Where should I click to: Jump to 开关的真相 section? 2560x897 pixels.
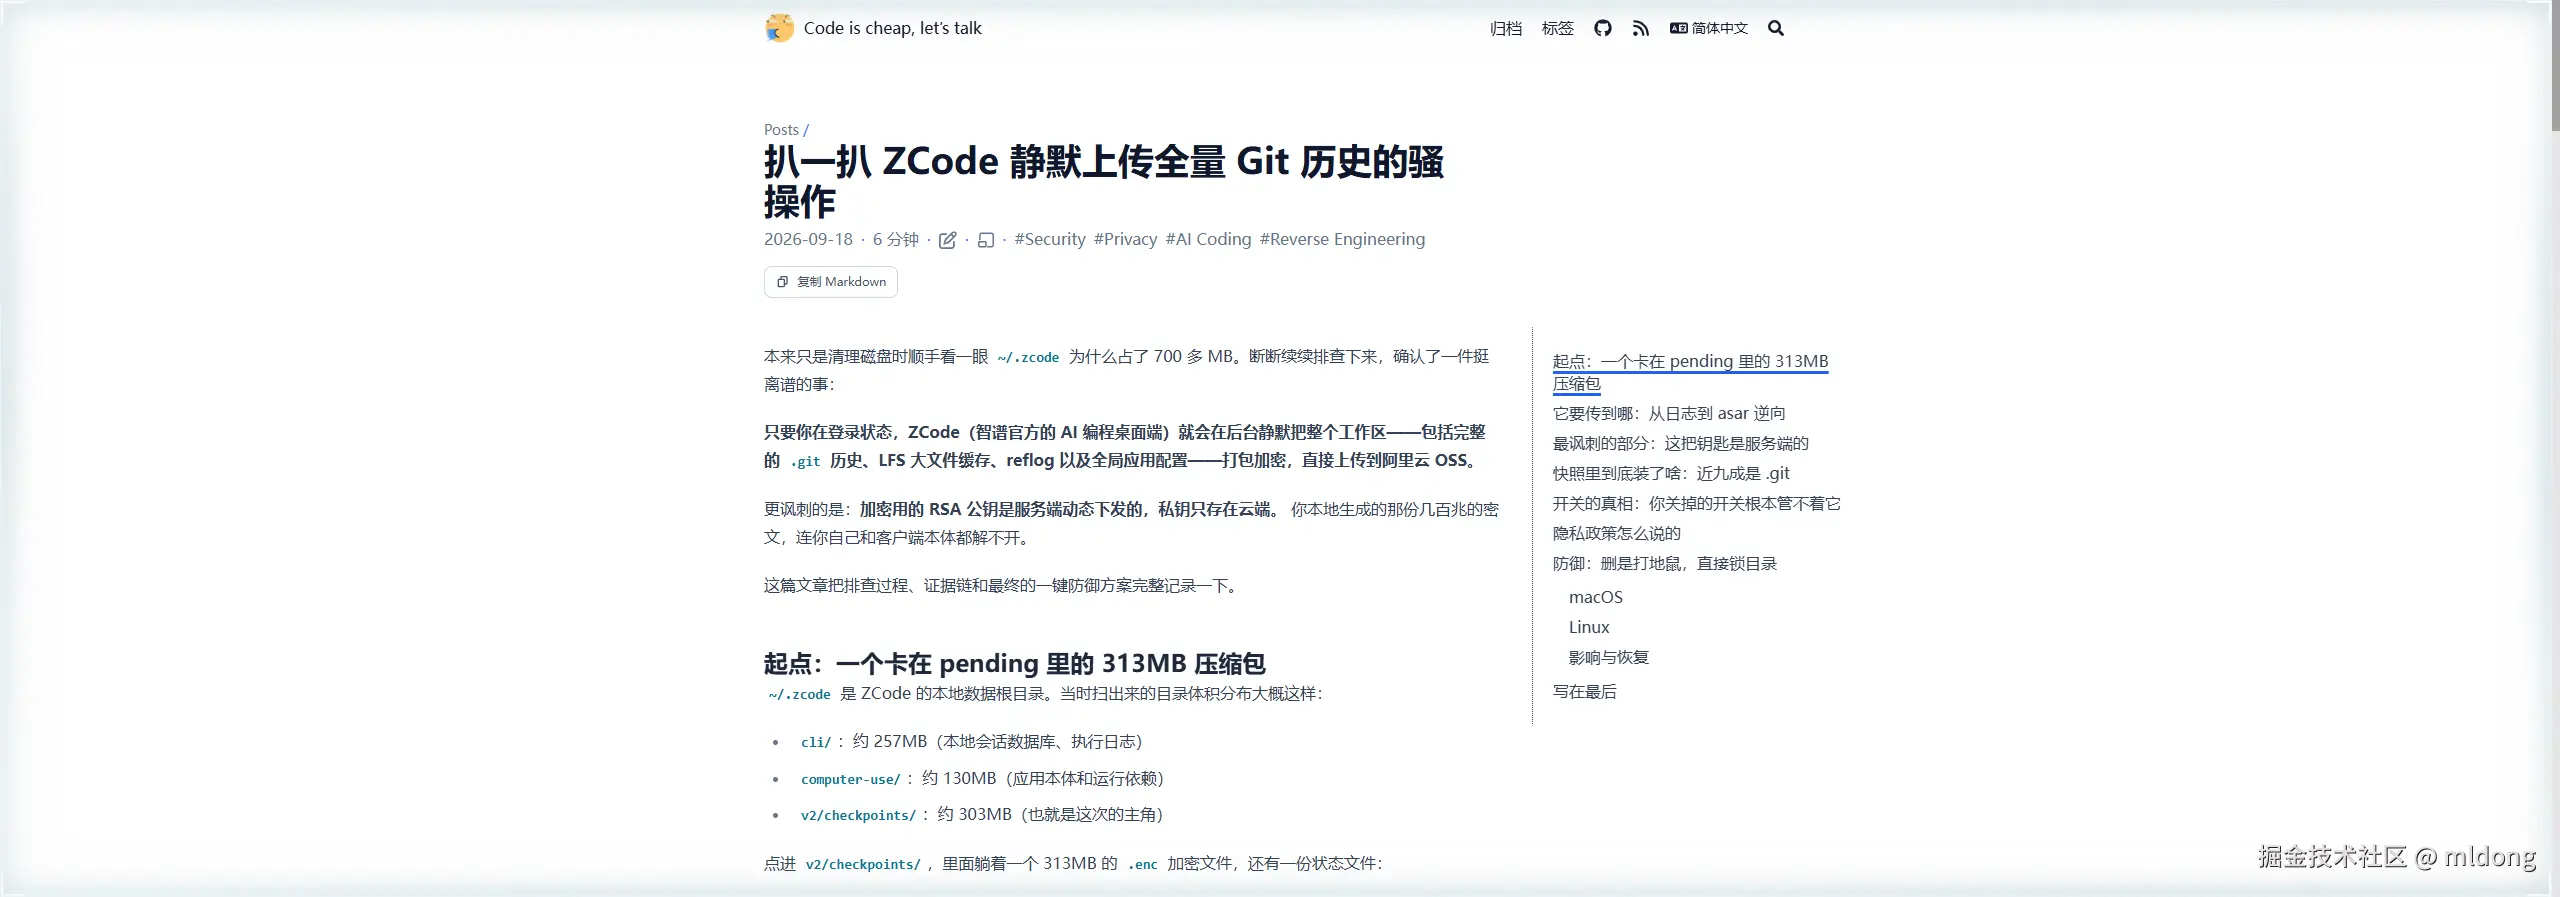coord(1696,503)
